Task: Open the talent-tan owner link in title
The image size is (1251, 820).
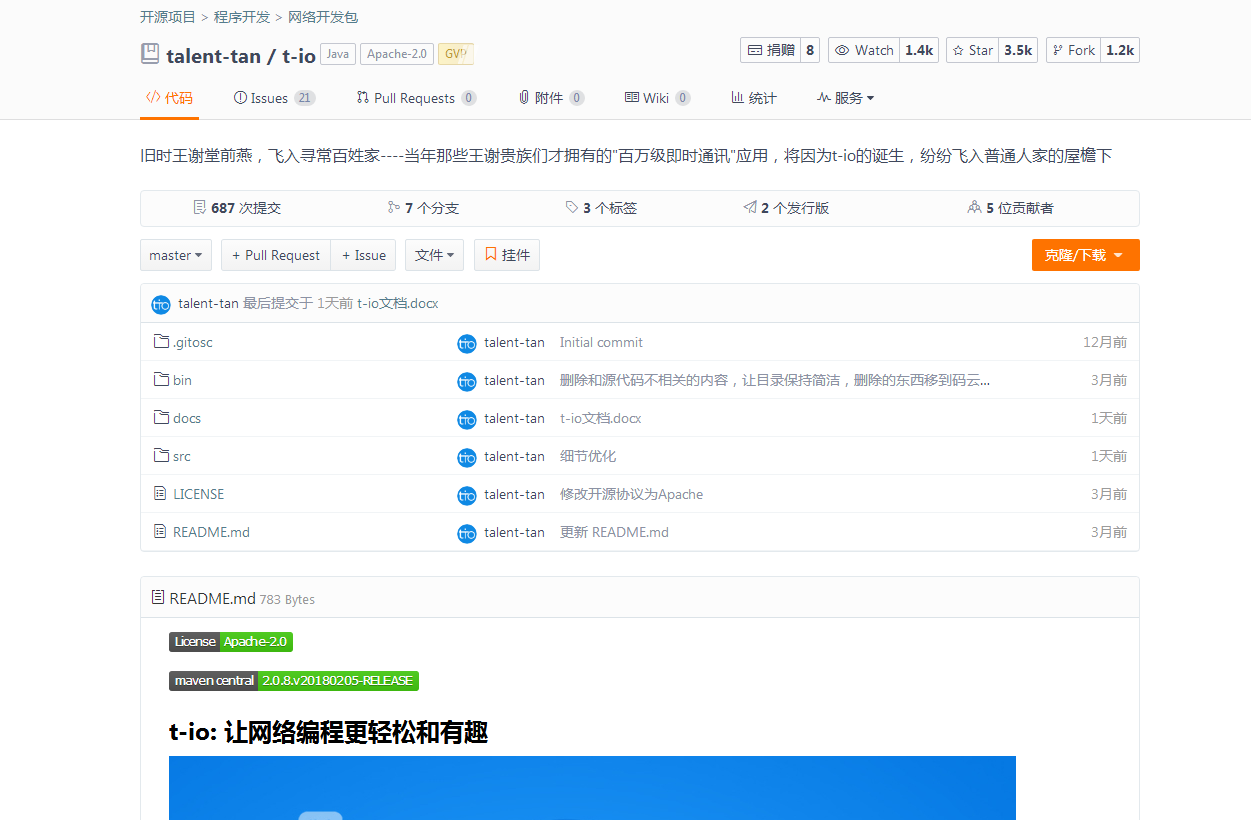Action: tap(213, 56)
